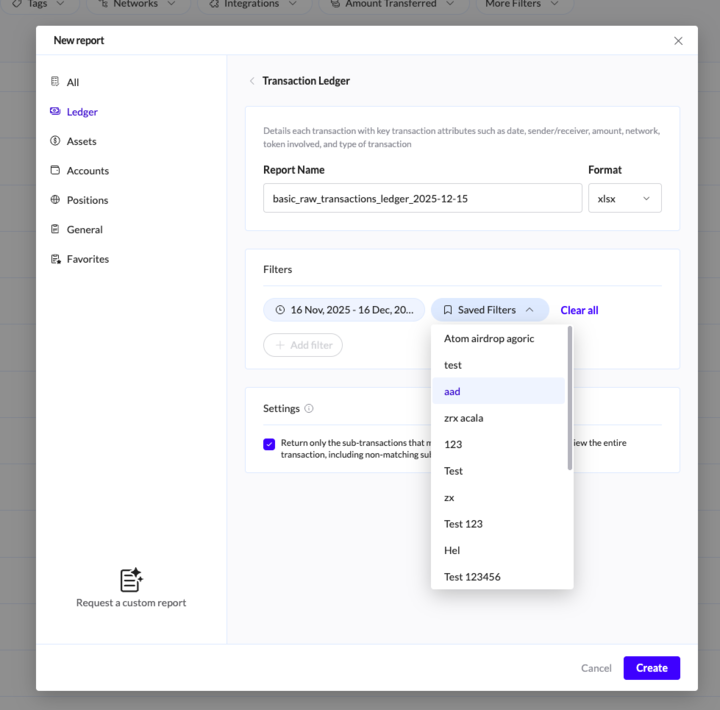Click the Assets coin icon
This screenshot has height=710, width=720.
tap(55, 141)
